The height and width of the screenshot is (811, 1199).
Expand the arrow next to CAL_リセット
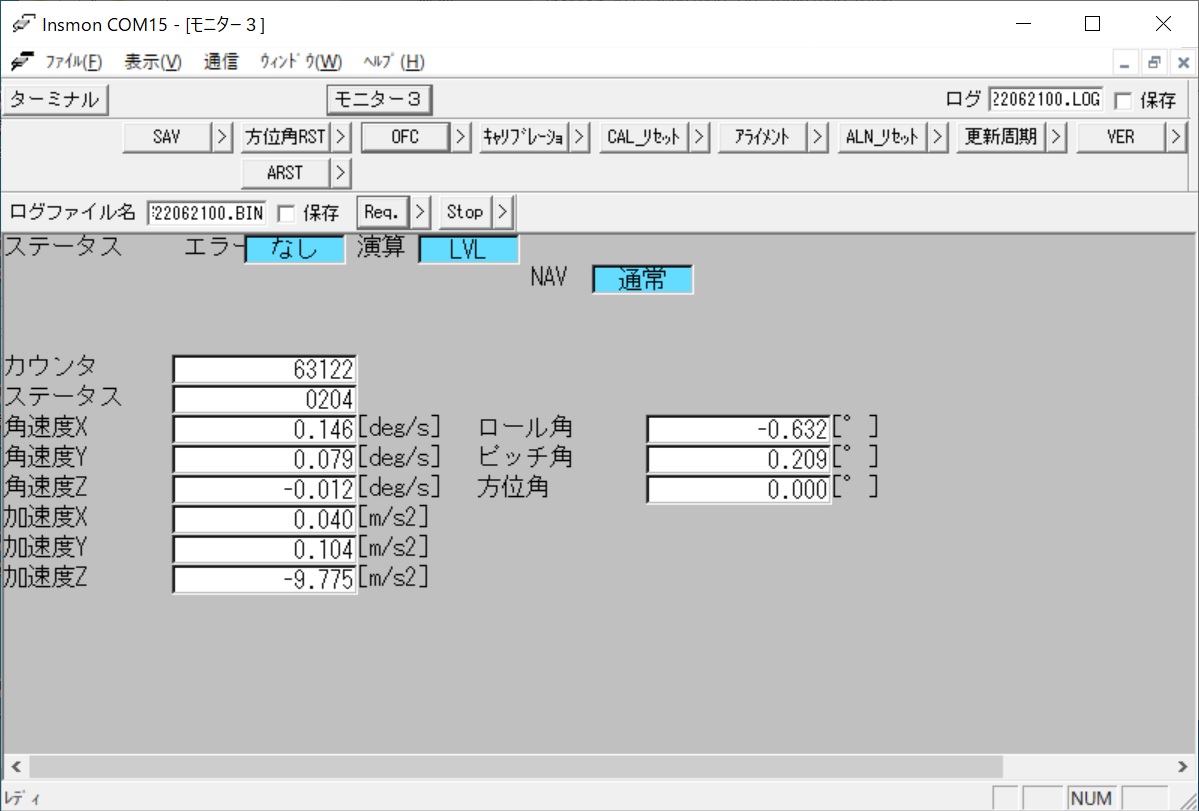699,137
